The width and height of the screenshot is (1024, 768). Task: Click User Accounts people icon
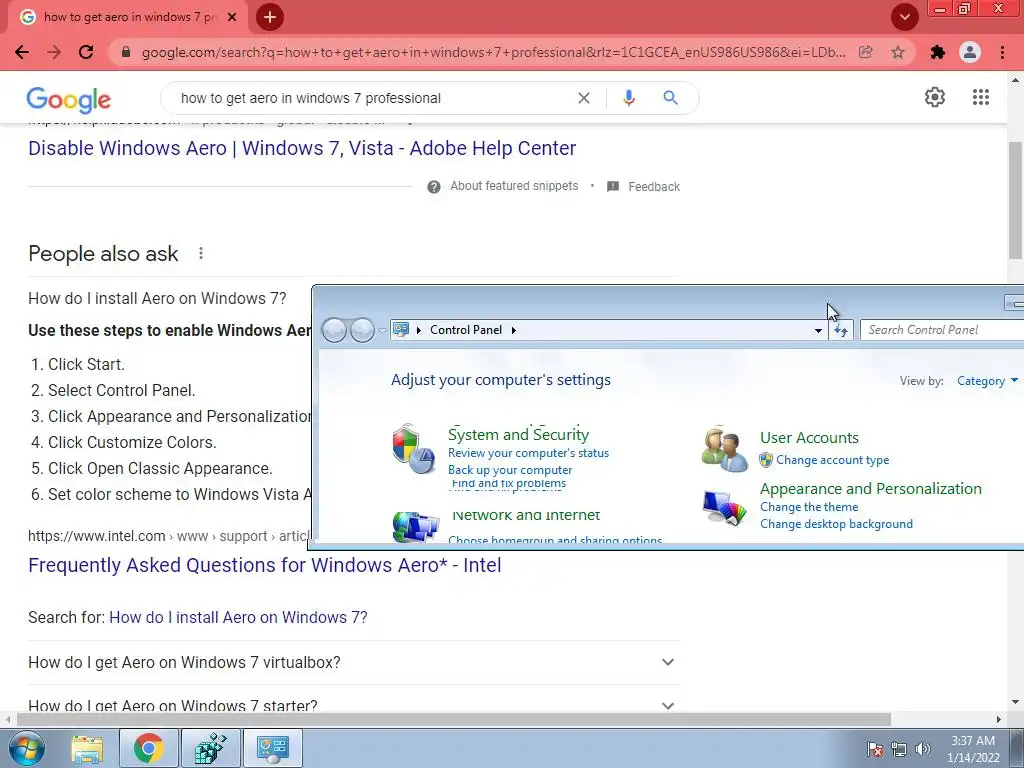724,449
